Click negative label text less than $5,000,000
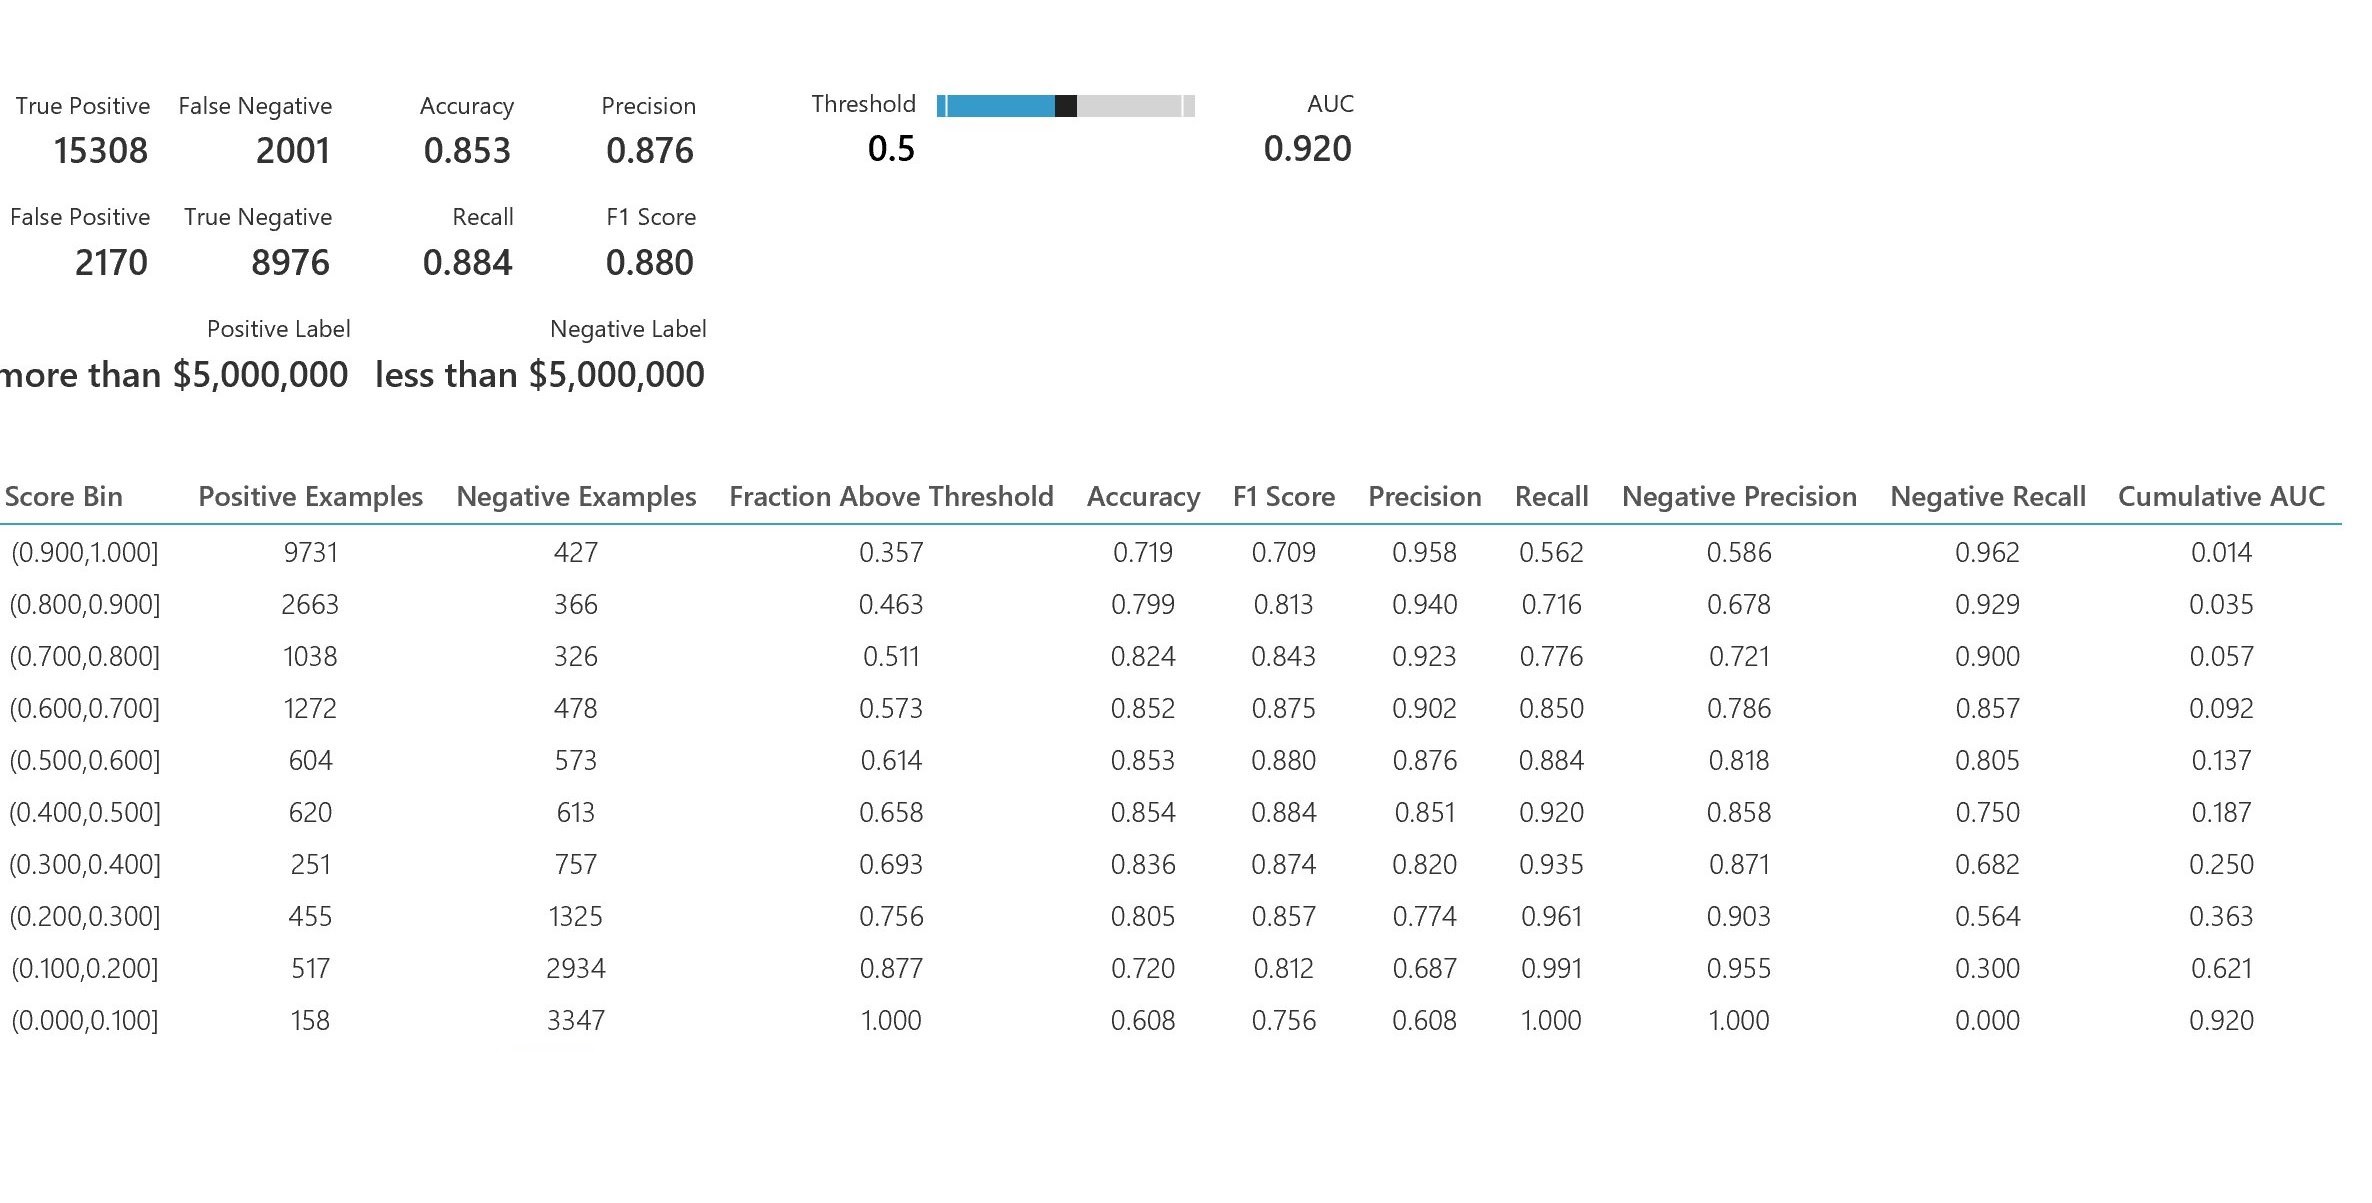Image resolution: width=2372 pixels, height=1203 pixels. click(x=540, y=375)
